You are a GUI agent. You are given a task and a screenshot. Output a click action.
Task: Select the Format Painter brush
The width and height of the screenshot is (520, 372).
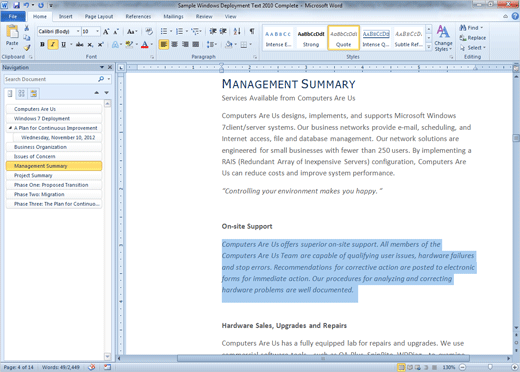(x=27, y=47)
